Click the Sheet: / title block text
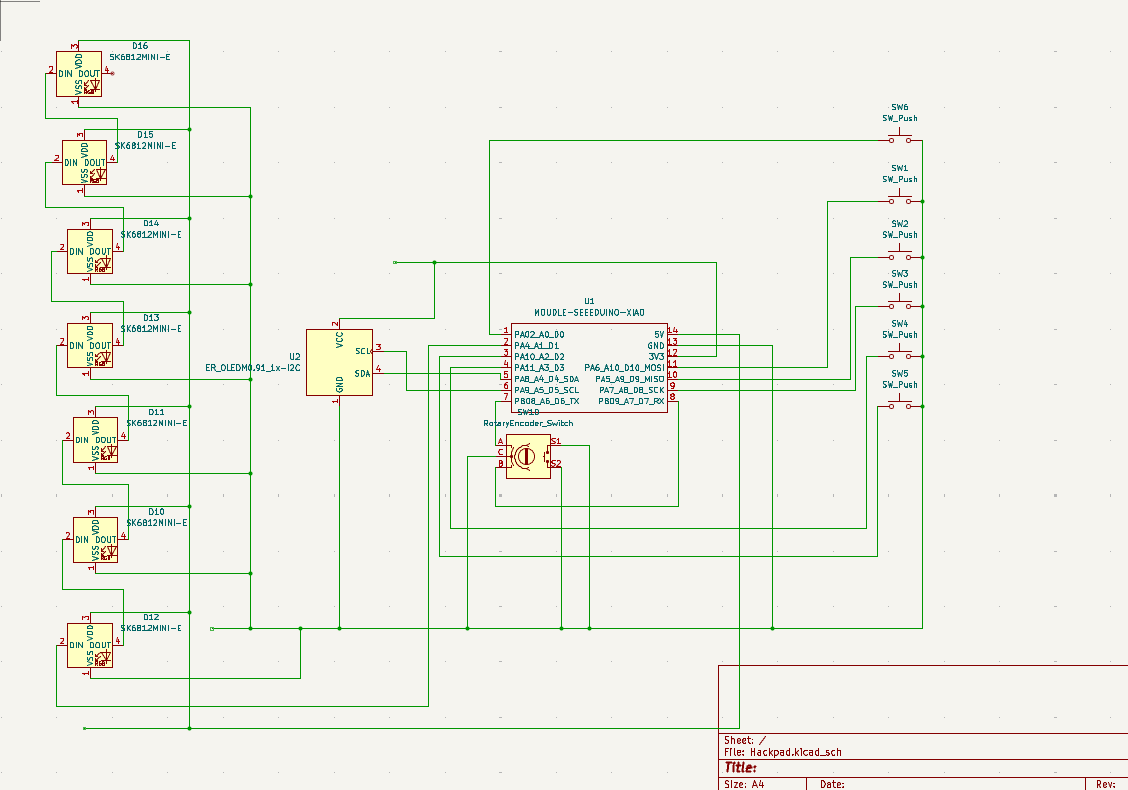The width and height of the screenshot is (1128, 790). (745, 740)
